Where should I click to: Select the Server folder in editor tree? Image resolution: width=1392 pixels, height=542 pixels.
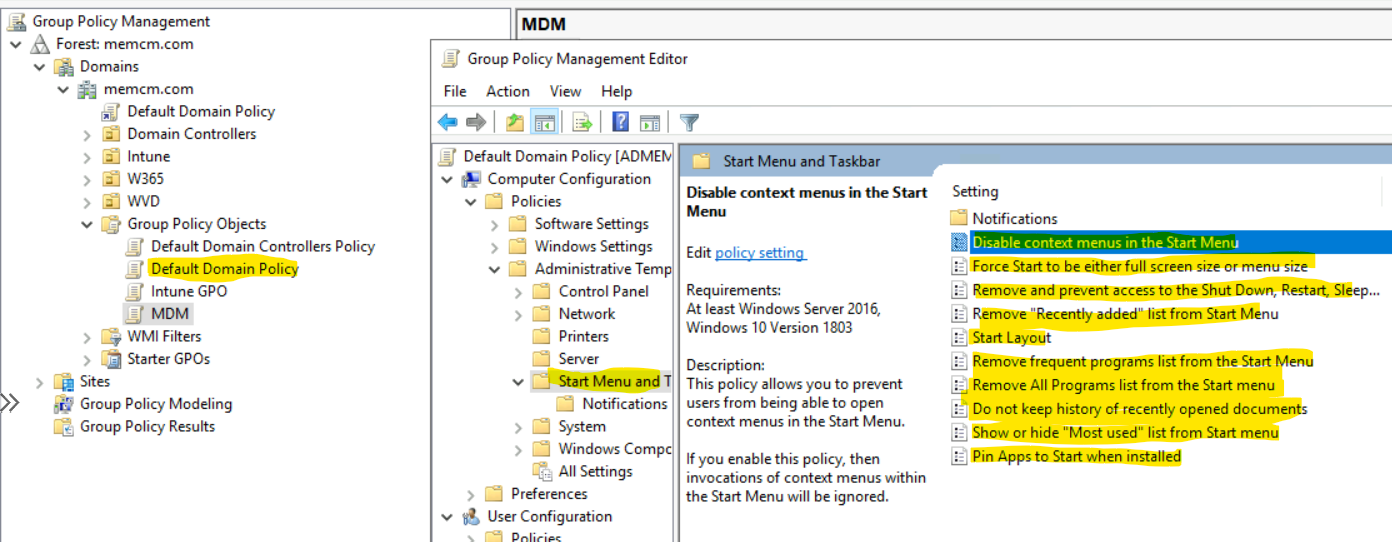pos(579,359)
